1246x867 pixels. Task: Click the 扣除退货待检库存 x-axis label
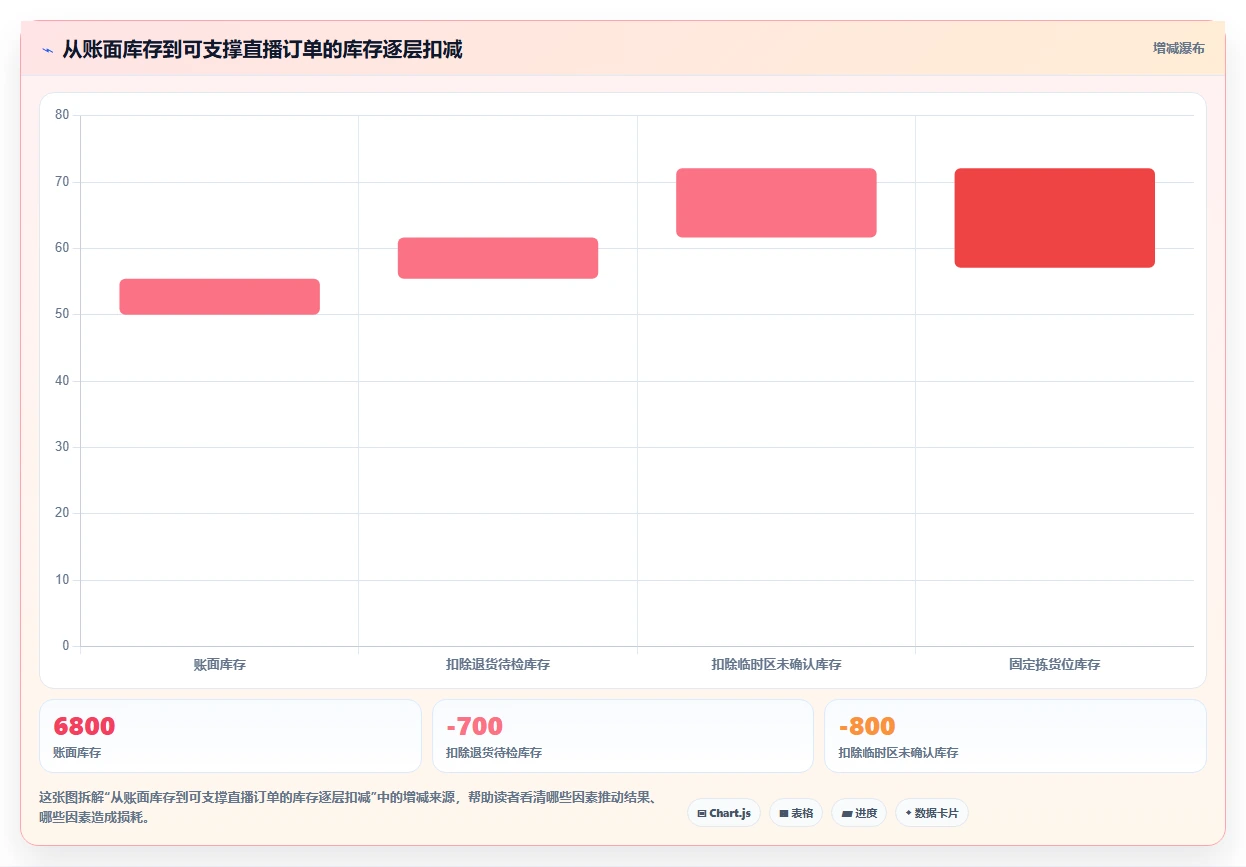pyautogui.click(x=498, y=664)
